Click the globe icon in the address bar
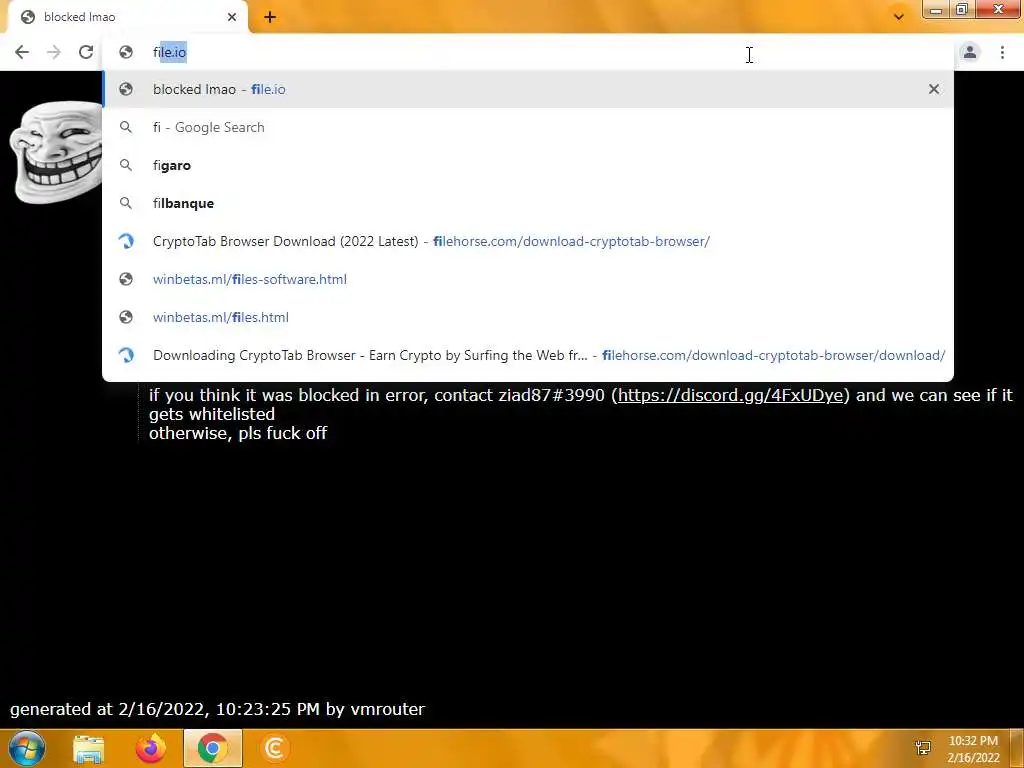The image size is (1024, 768). tap(126, 52)
